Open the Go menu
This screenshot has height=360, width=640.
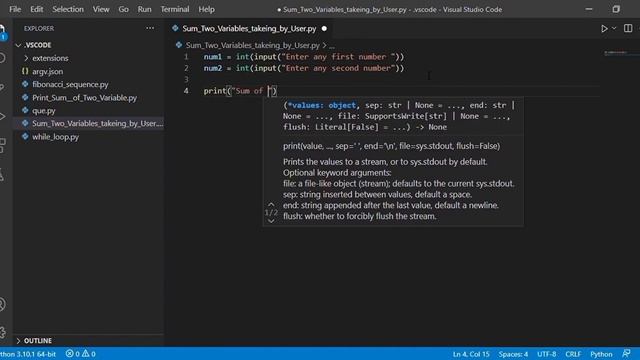[123, 9]
